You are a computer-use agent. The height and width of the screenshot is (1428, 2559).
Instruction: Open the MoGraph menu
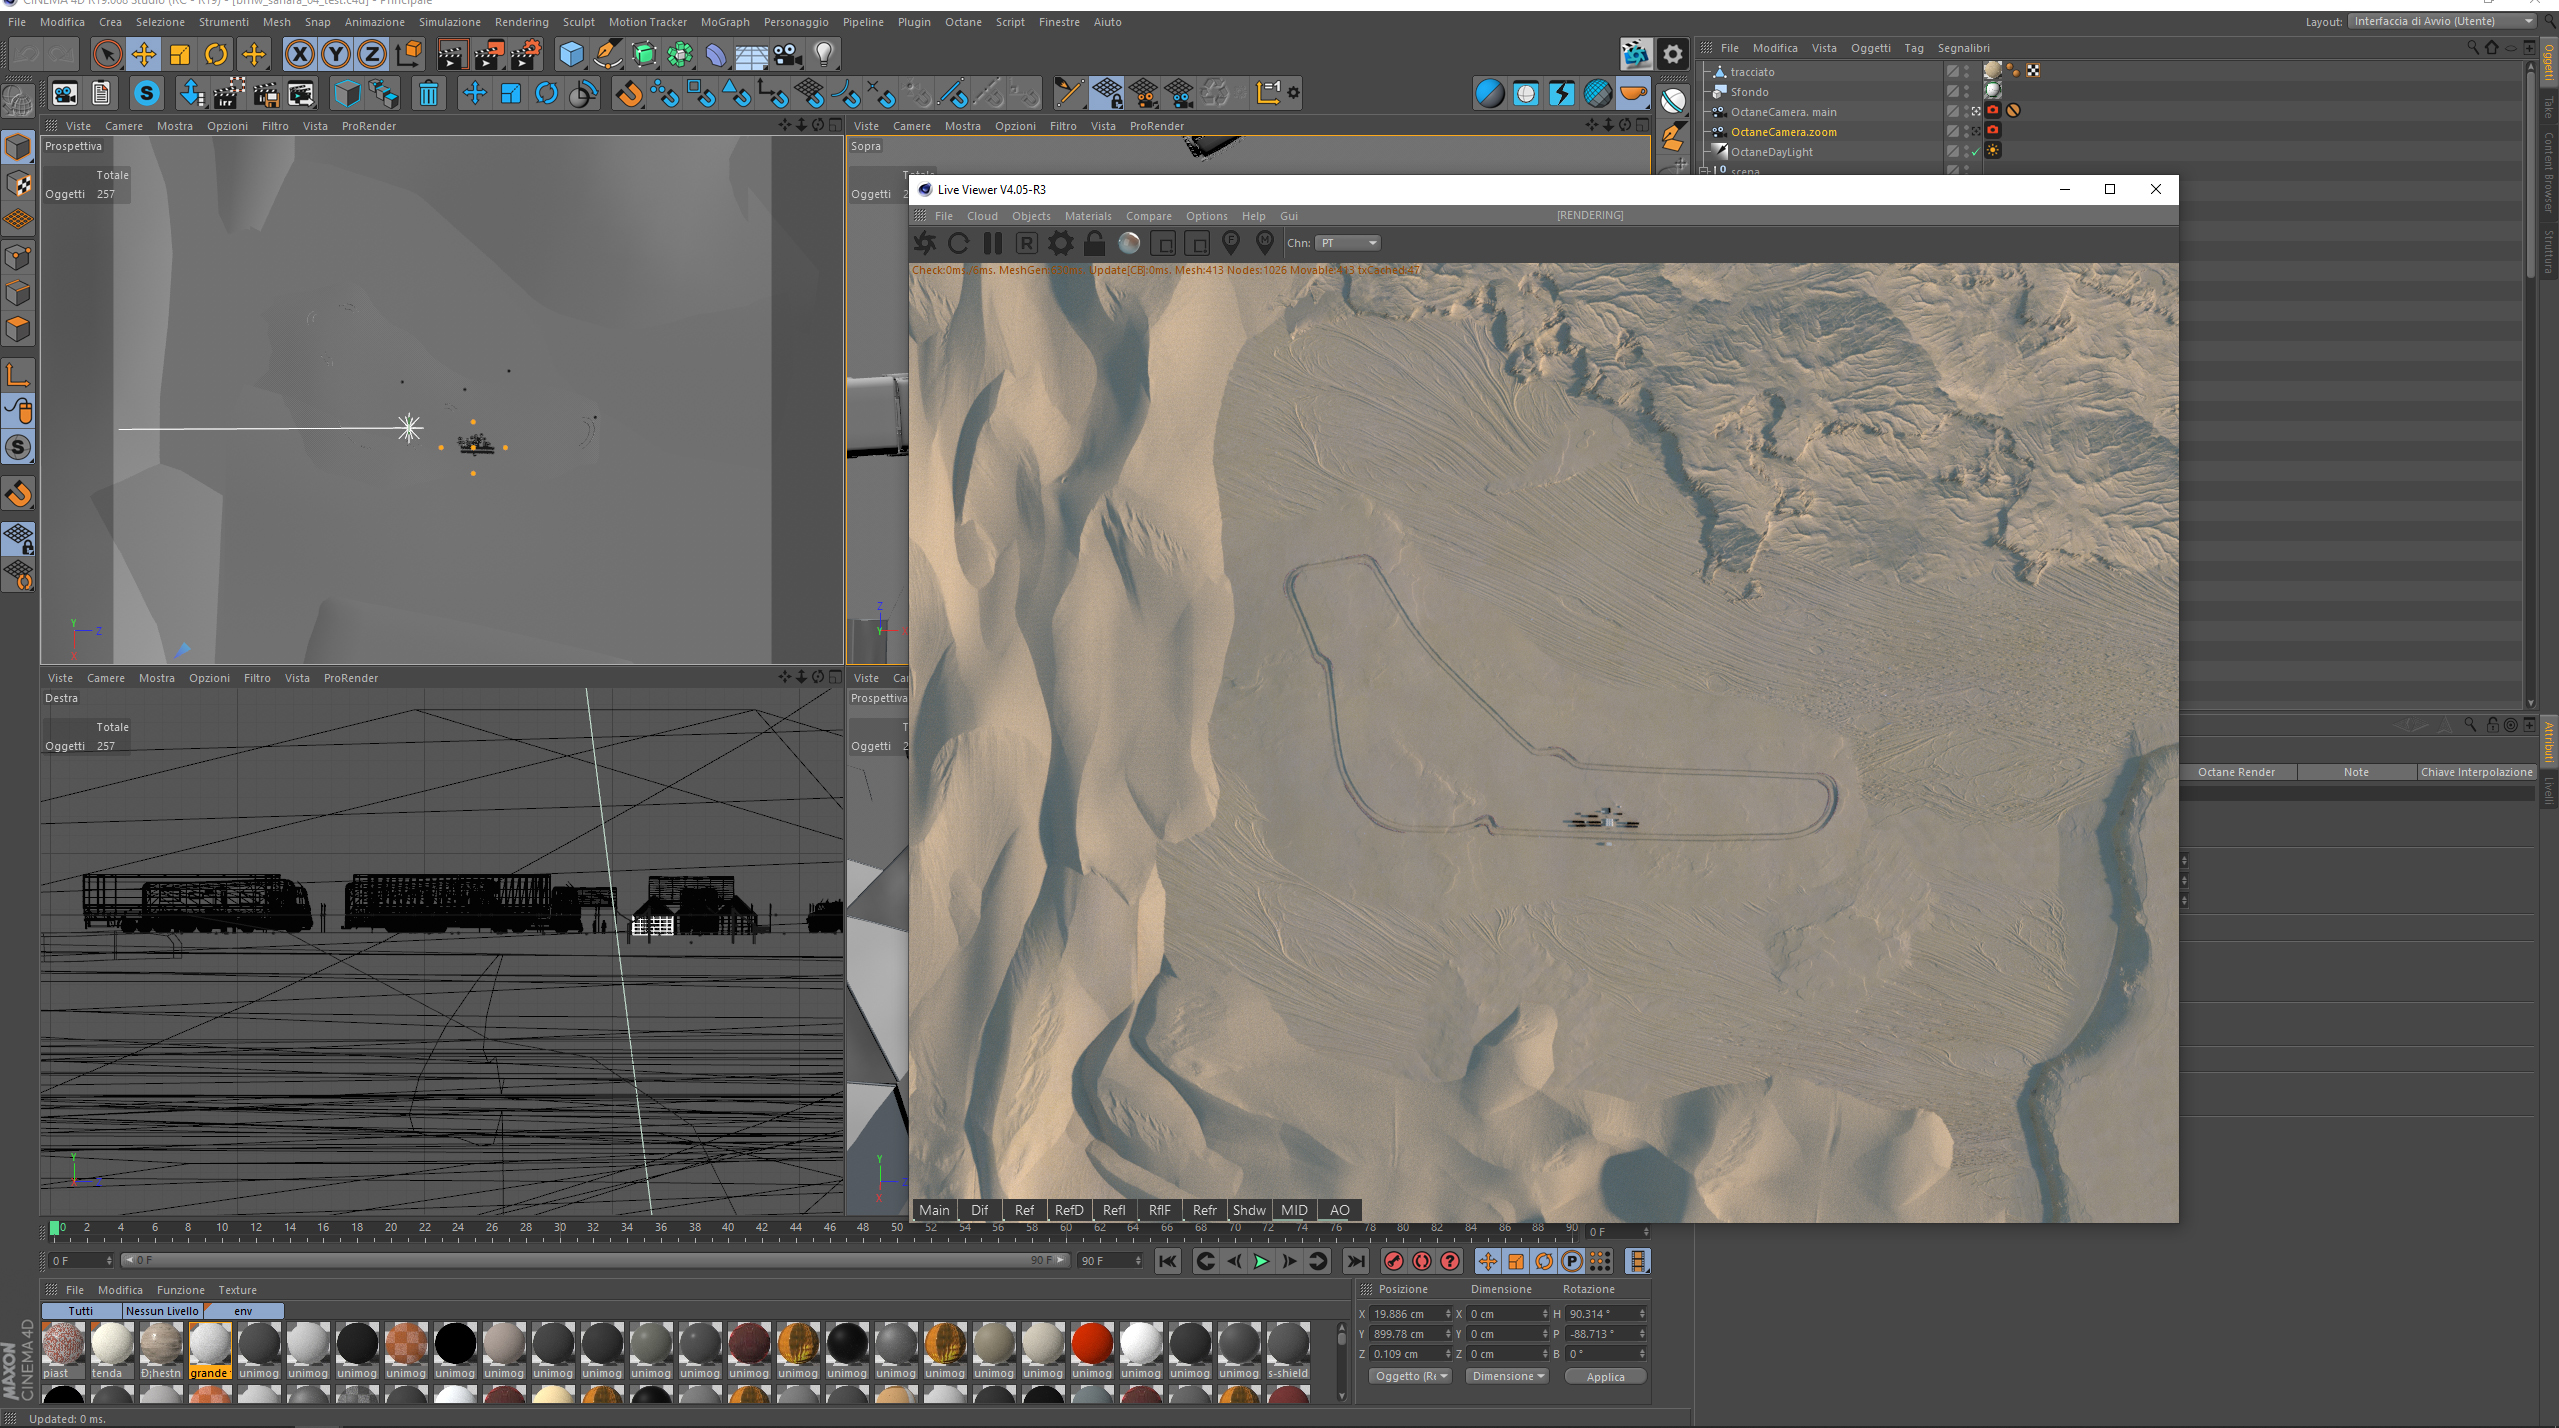click(725, 22)
